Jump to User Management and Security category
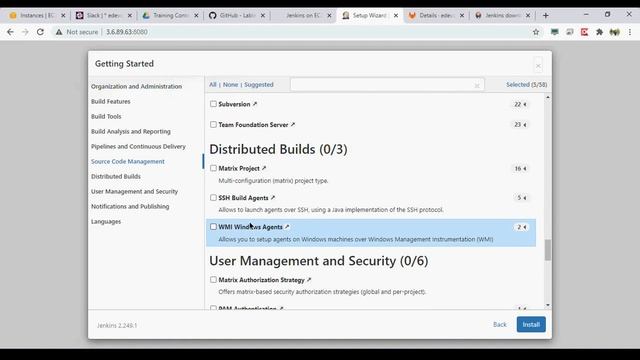Screen dimensions: 640x360 [134, 191]
